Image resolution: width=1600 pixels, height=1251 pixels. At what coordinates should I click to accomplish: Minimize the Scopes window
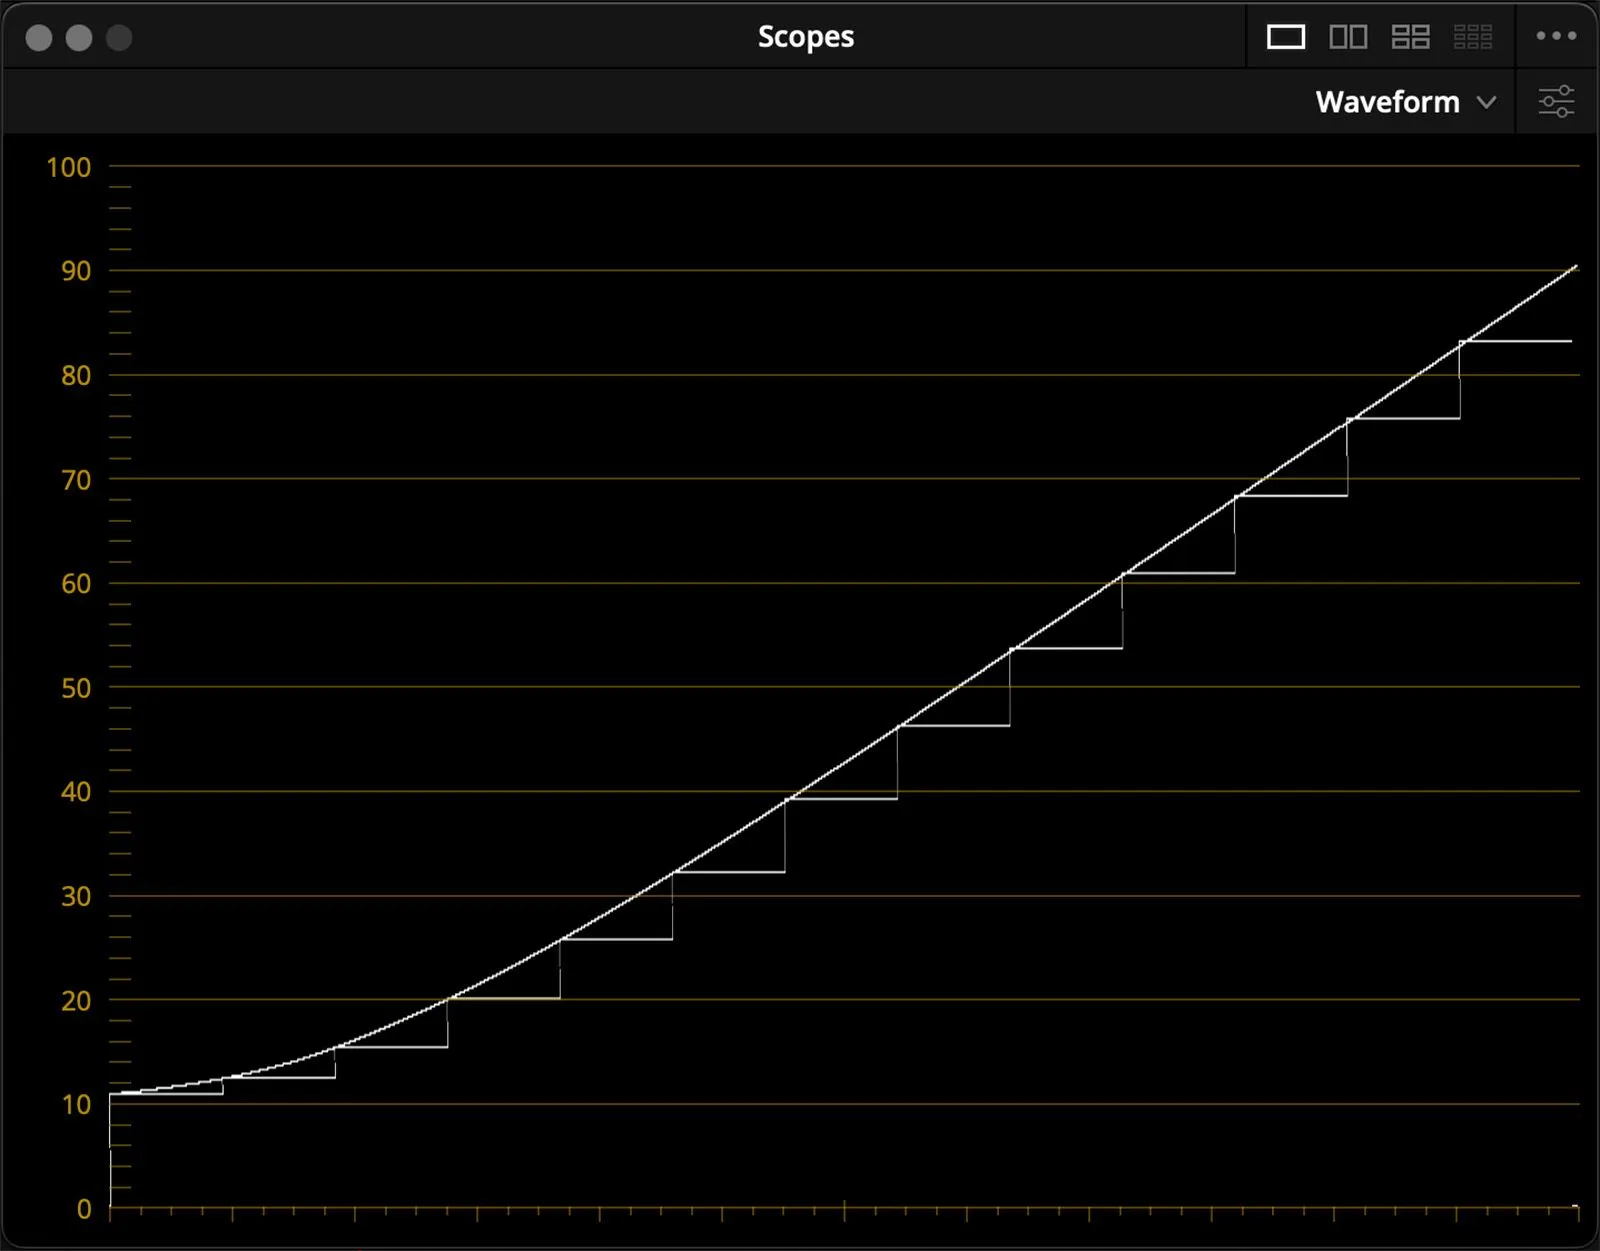tap(79, 38)
